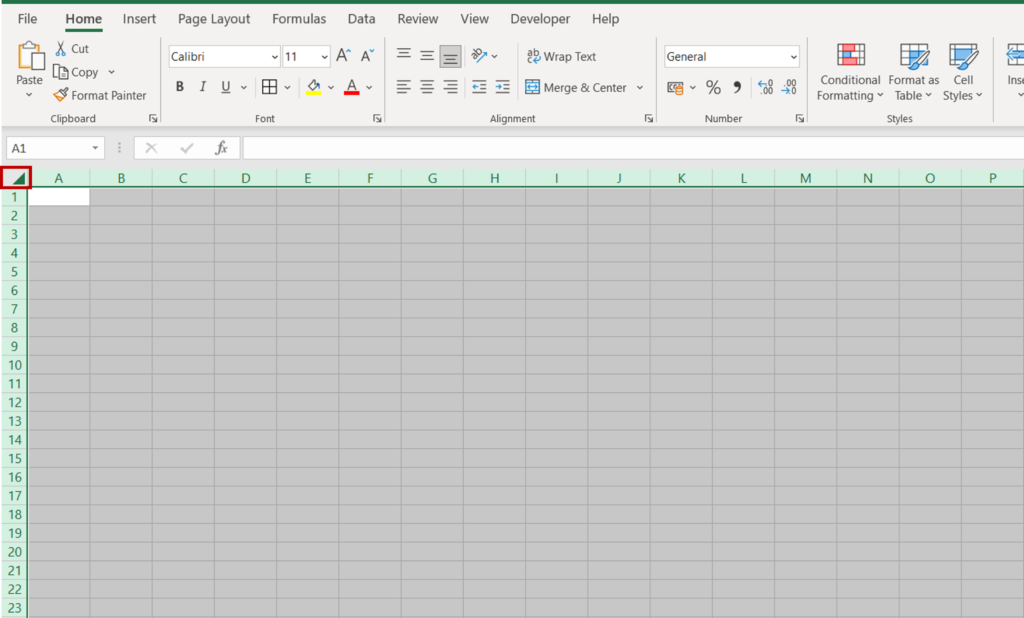Select the Middle Align icon
This screenshot has height=618, width=1024.
coord(427,56)
